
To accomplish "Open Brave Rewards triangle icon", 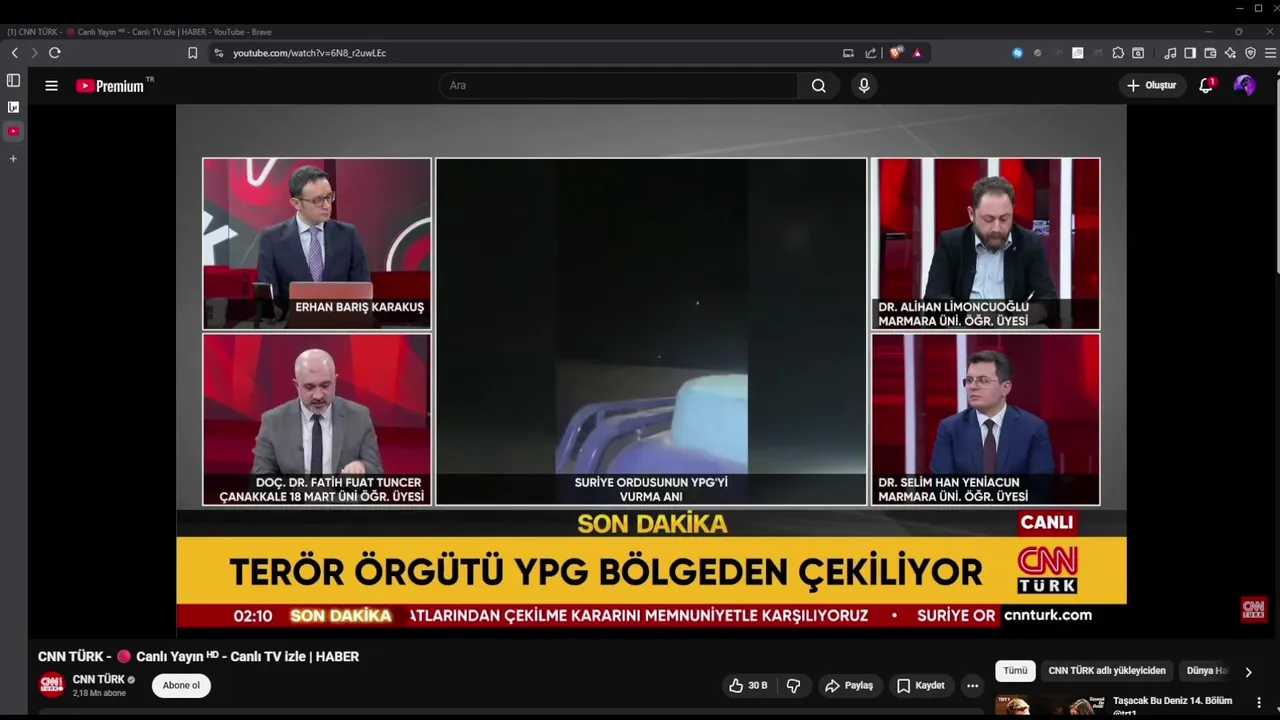I will (x=917, y=53).
